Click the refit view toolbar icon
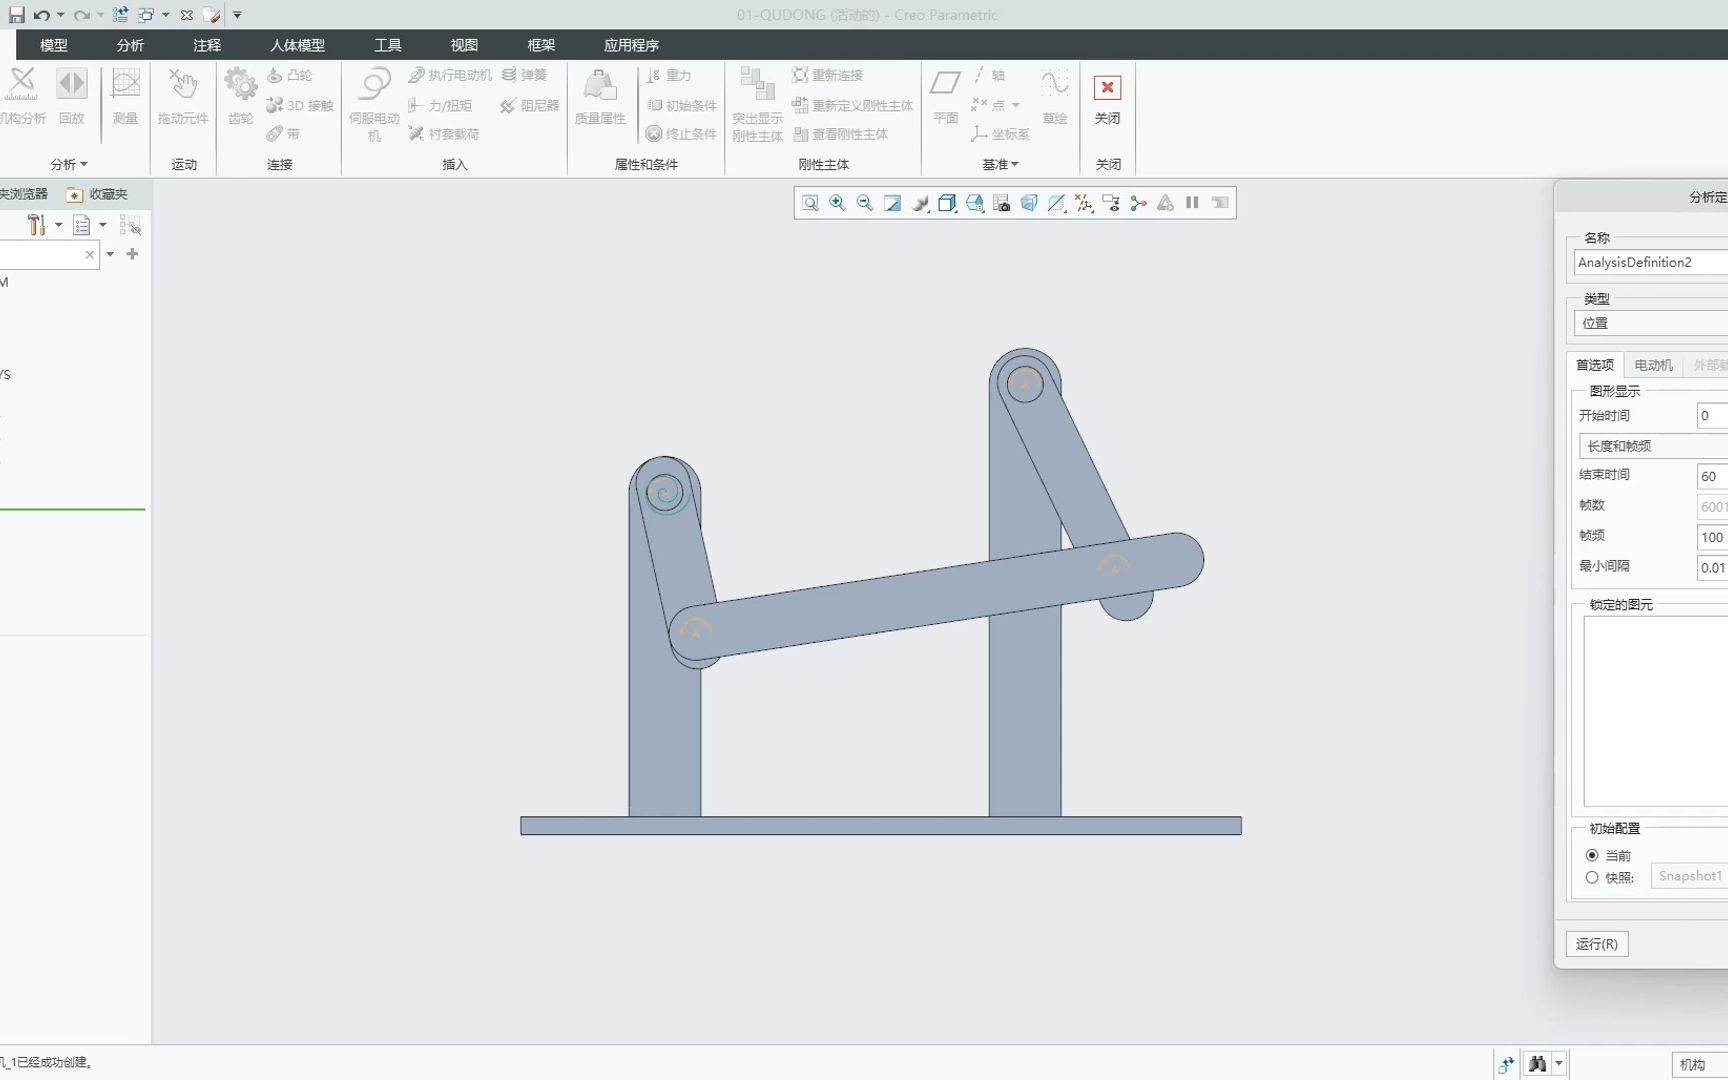Viewport: 1728px width, 1080px height. tap(810, 203)
